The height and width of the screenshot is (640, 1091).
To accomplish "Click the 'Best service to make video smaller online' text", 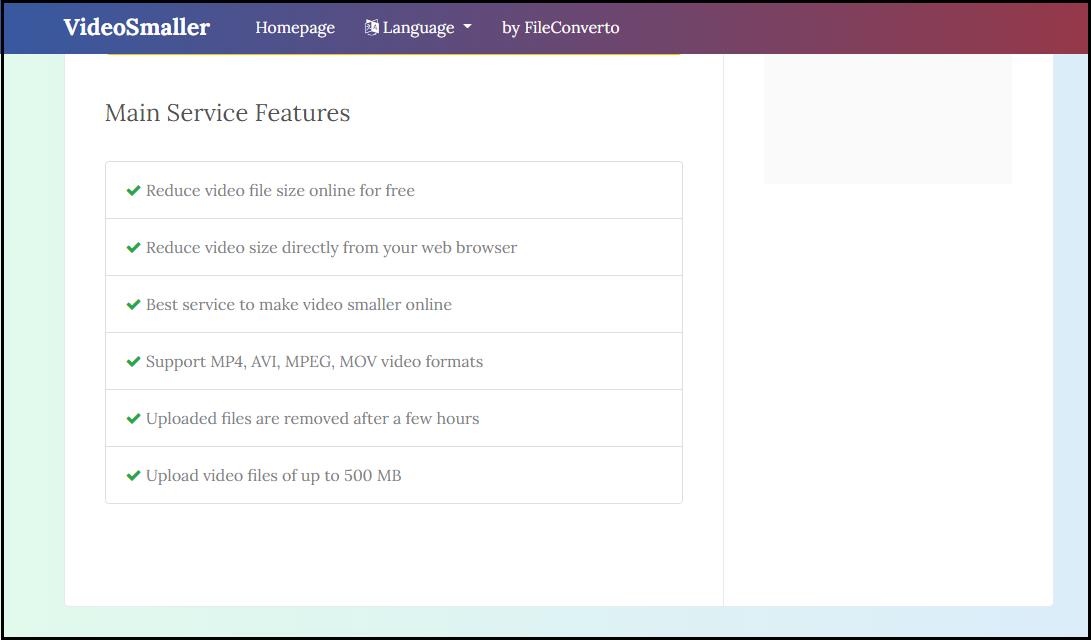I will (x=298, y=305).
